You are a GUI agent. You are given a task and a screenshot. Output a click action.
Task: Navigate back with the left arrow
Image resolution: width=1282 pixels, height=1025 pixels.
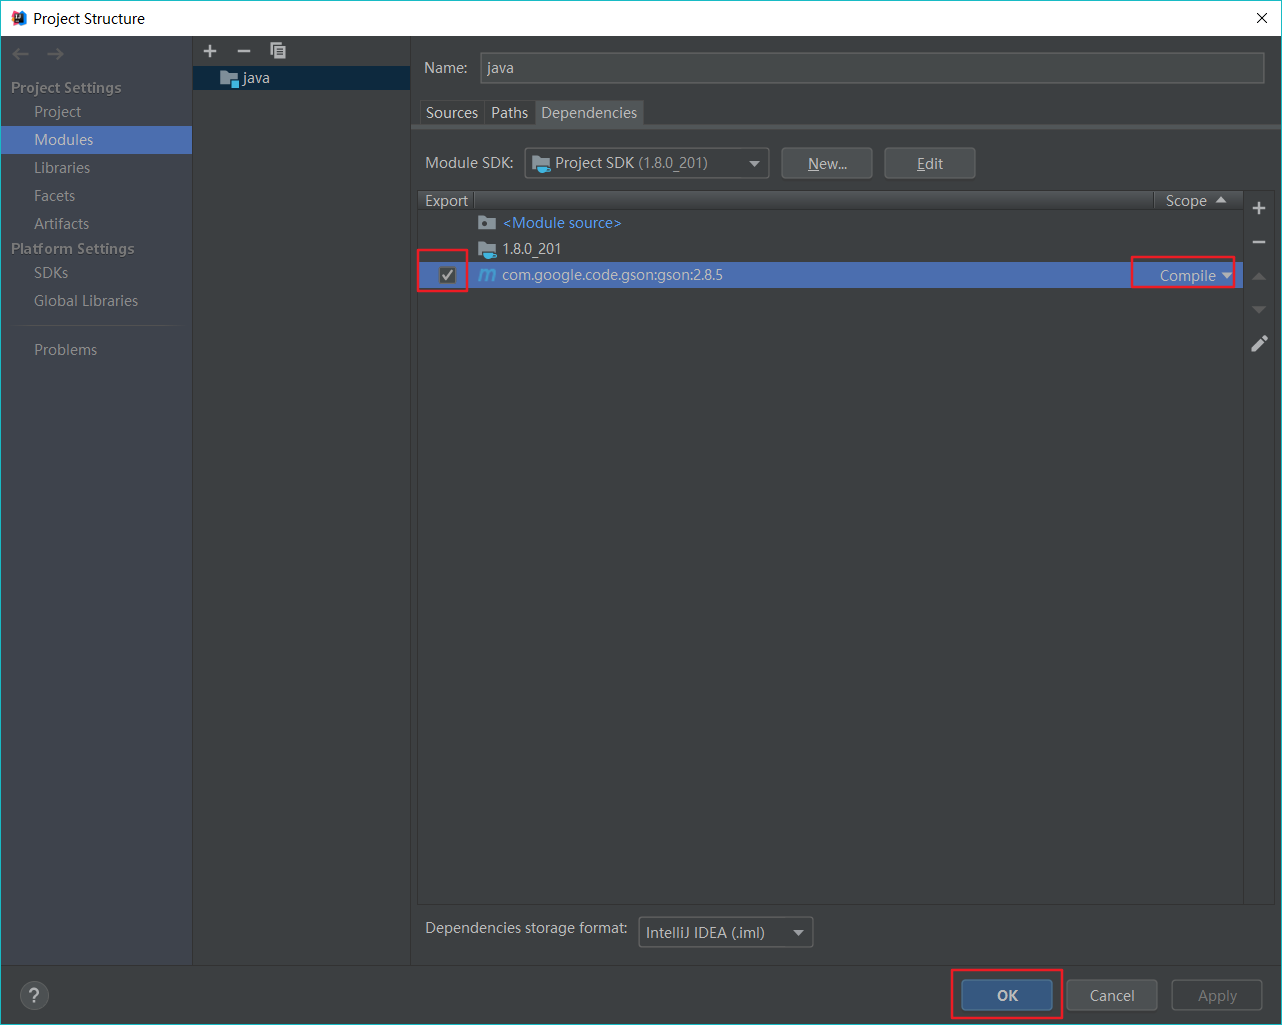coord(21,54)
